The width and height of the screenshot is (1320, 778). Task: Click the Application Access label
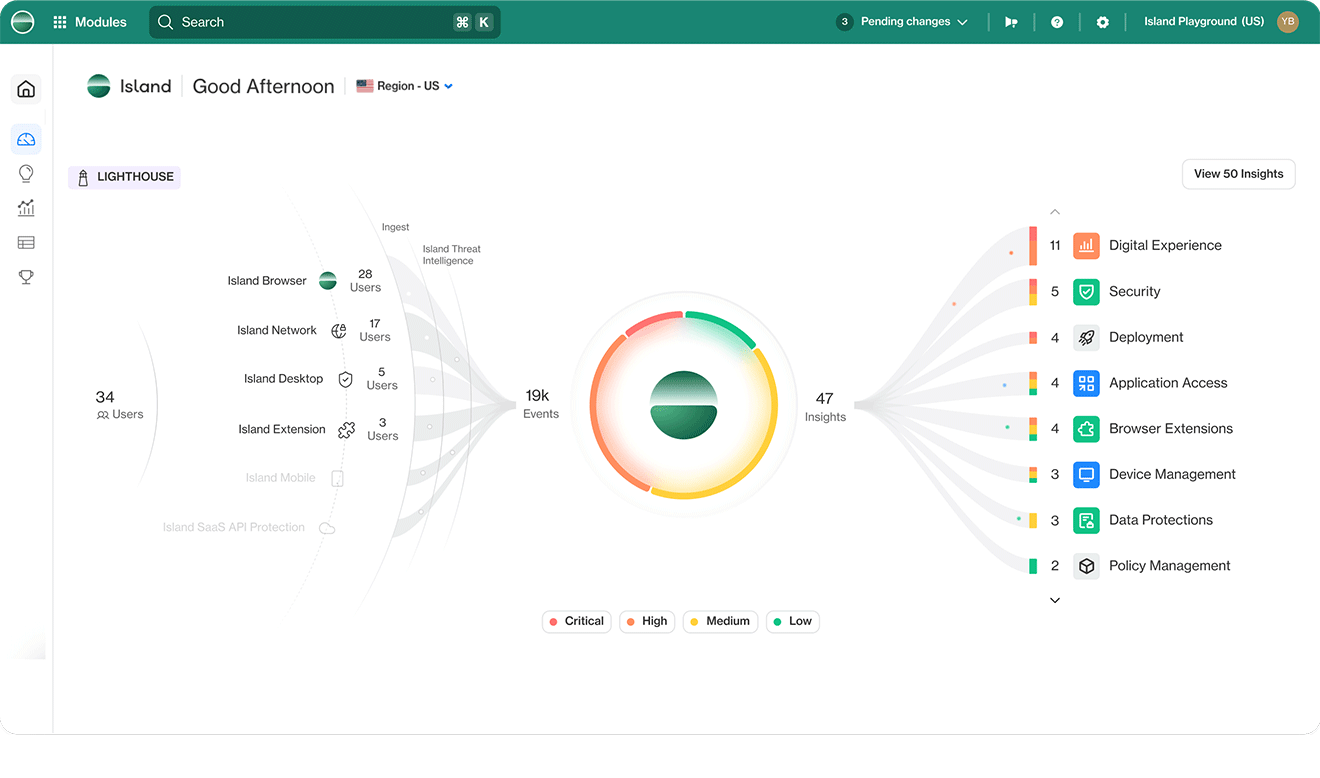click(x=1168, y=383)
